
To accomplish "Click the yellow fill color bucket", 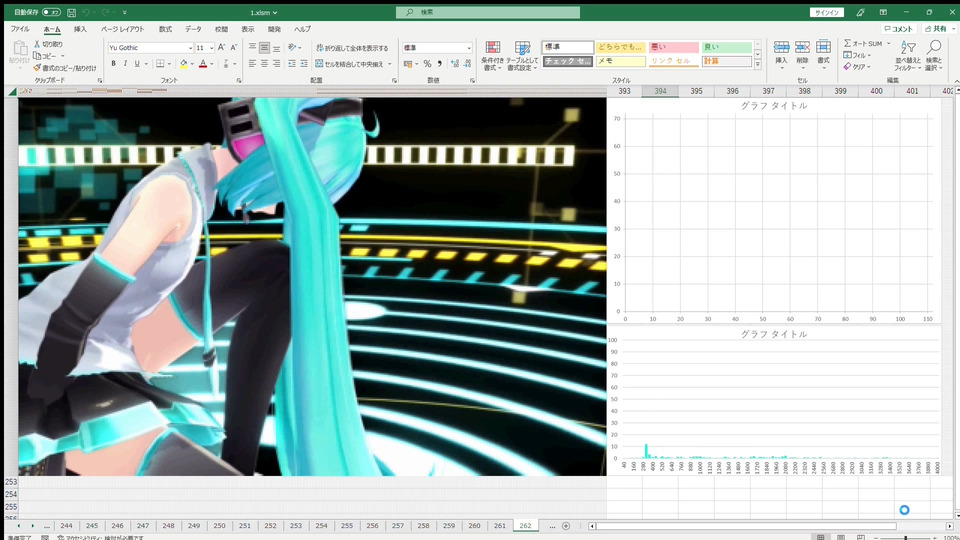I will [183, 64].
